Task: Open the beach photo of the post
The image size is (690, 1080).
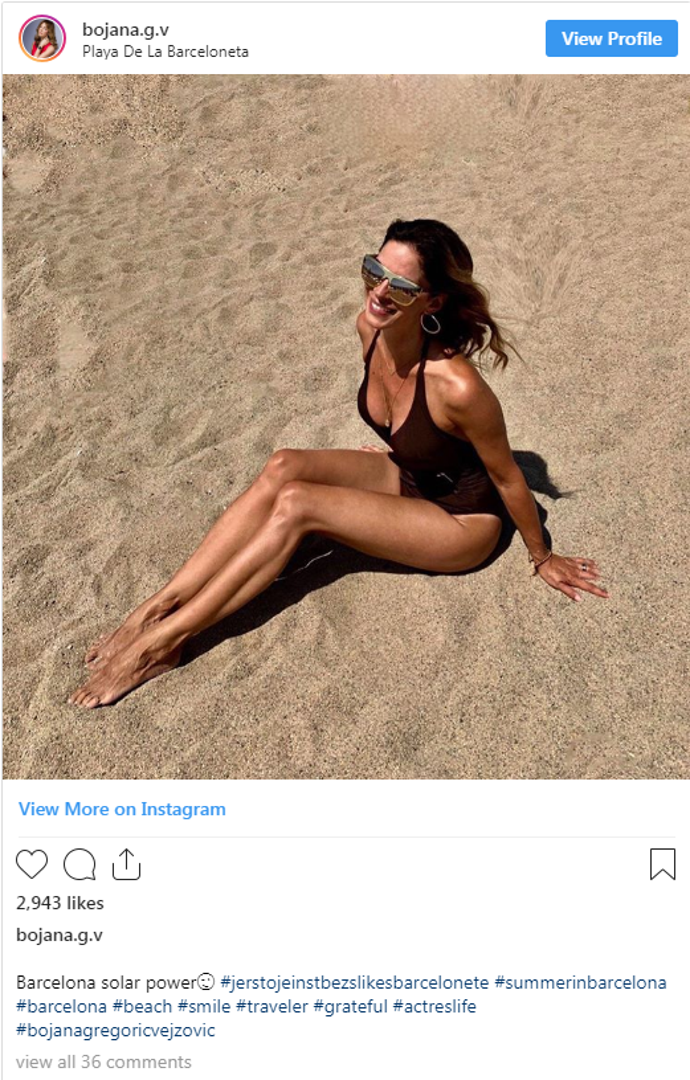Action: point(346,426)
